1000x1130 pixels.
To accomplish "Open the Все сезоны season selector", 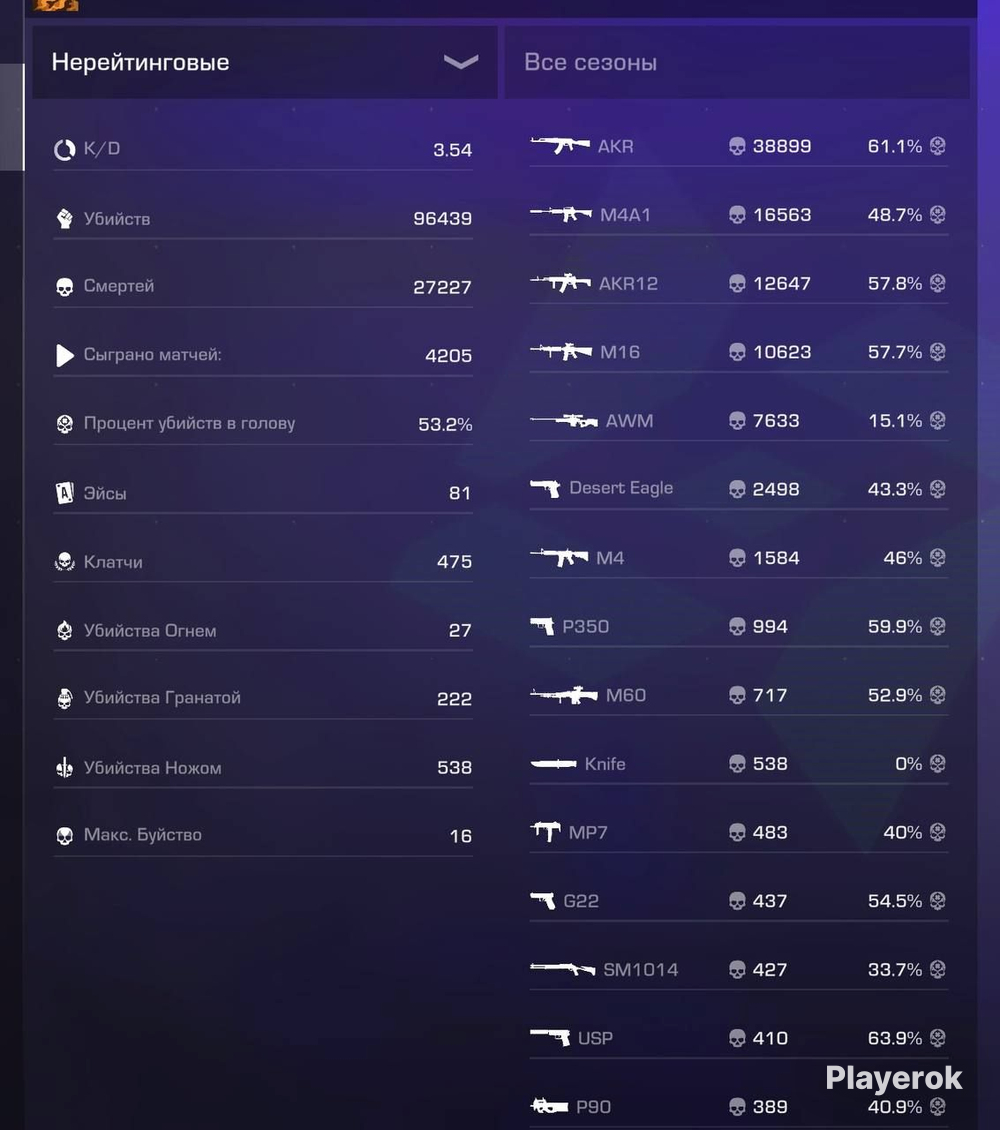I will click(737, 63).
